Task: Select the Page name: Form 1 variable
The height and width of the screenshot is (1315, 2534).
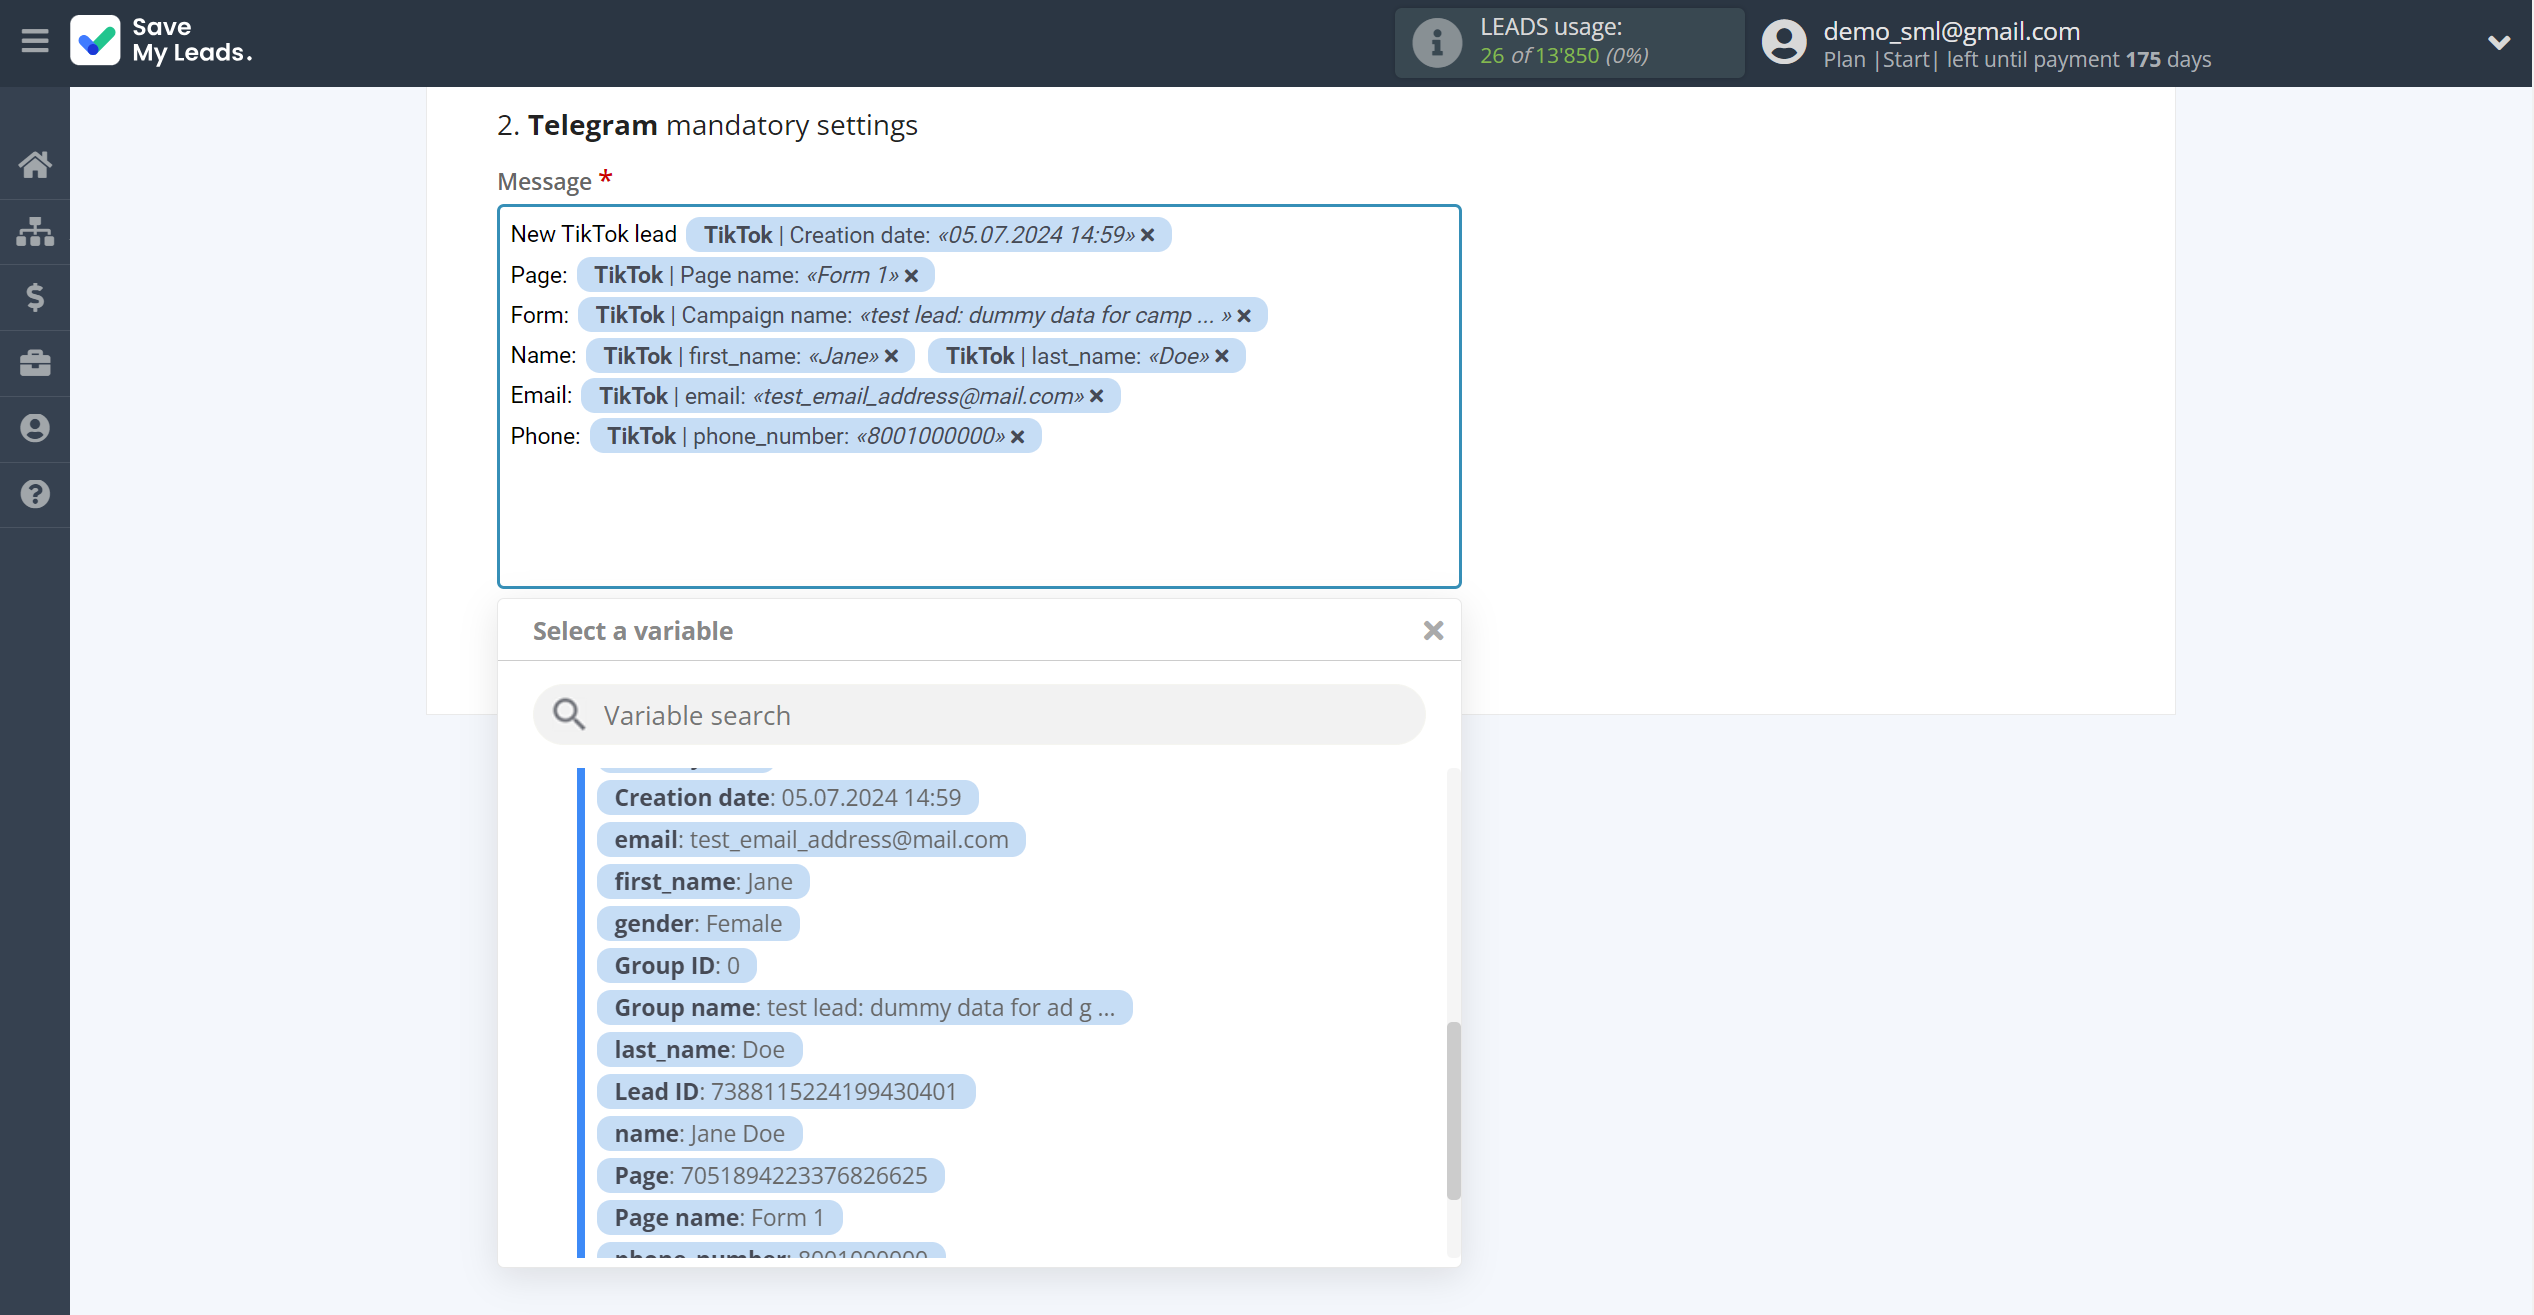Action: click(x=720, y=1218)
